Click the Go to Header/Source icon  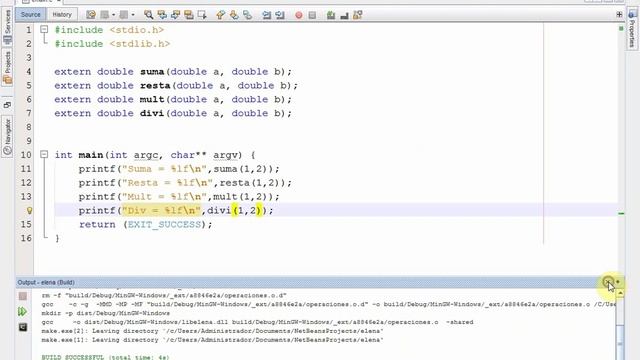[358, 15]
